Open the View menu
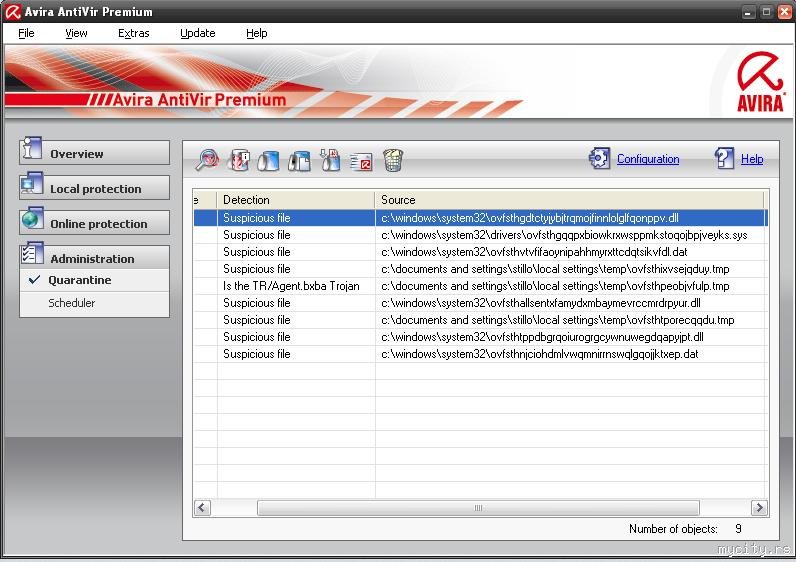 click(76, 34)
